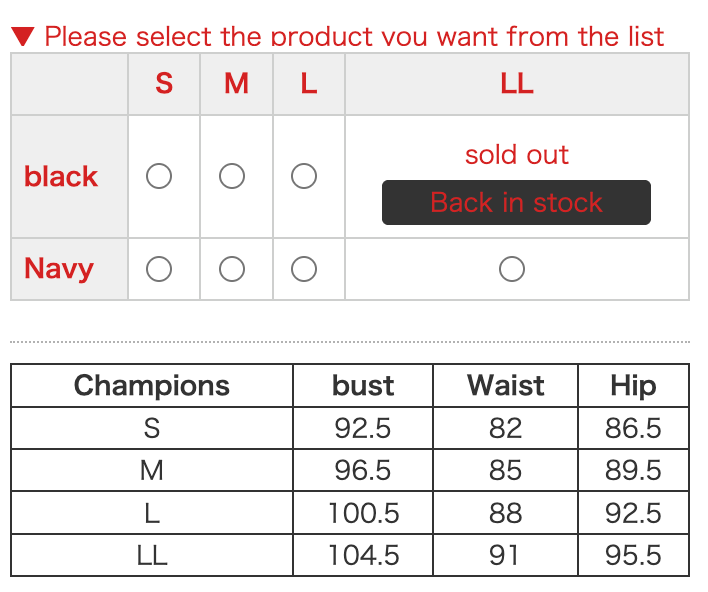Click the Waist column header

[x=506, y=386]
